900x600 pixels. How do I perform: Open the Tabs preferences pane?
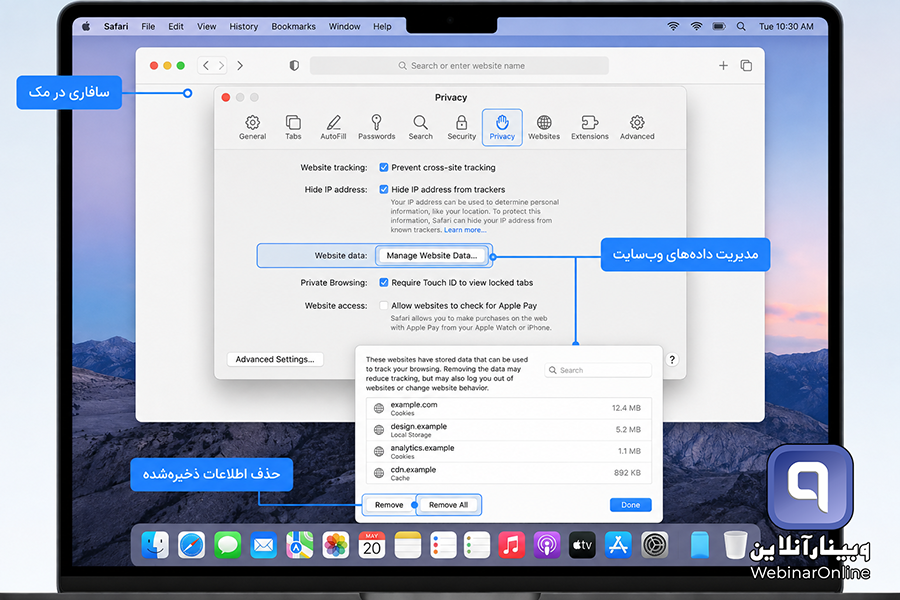[293, 127]
